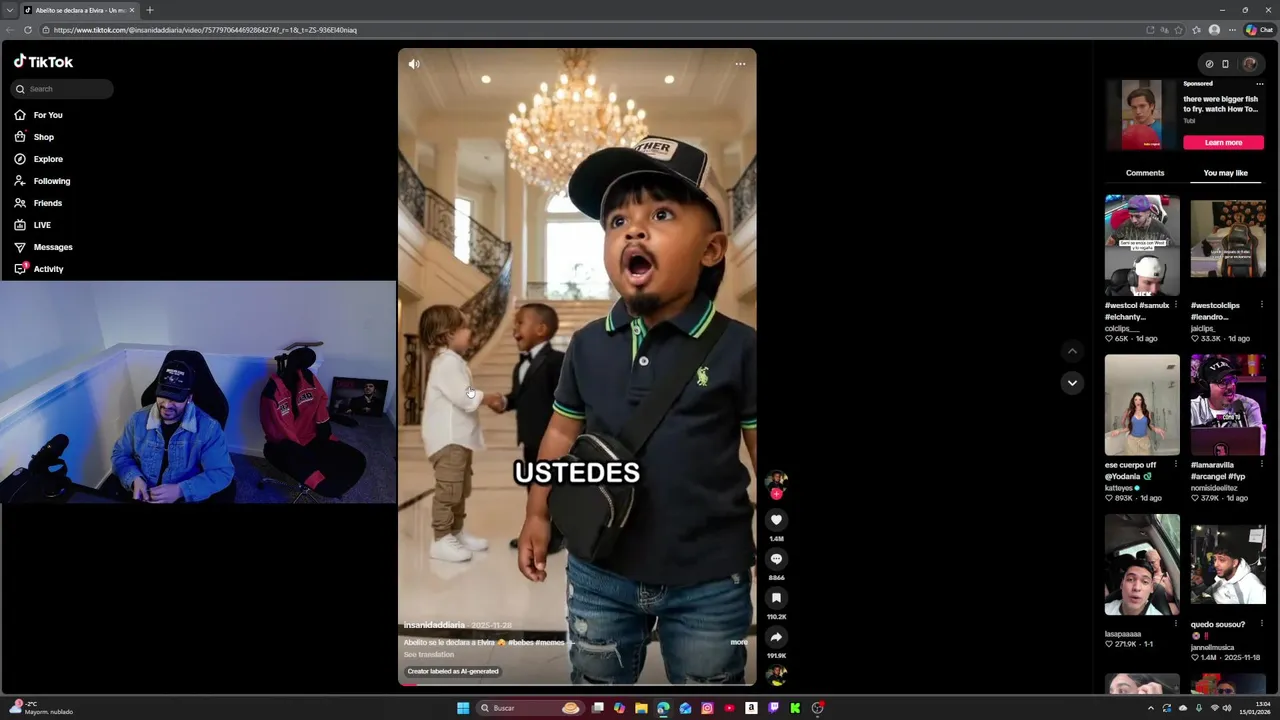1280x720 pixels.
Task: Open sound disc at bottom right
Action: (776, 677)
